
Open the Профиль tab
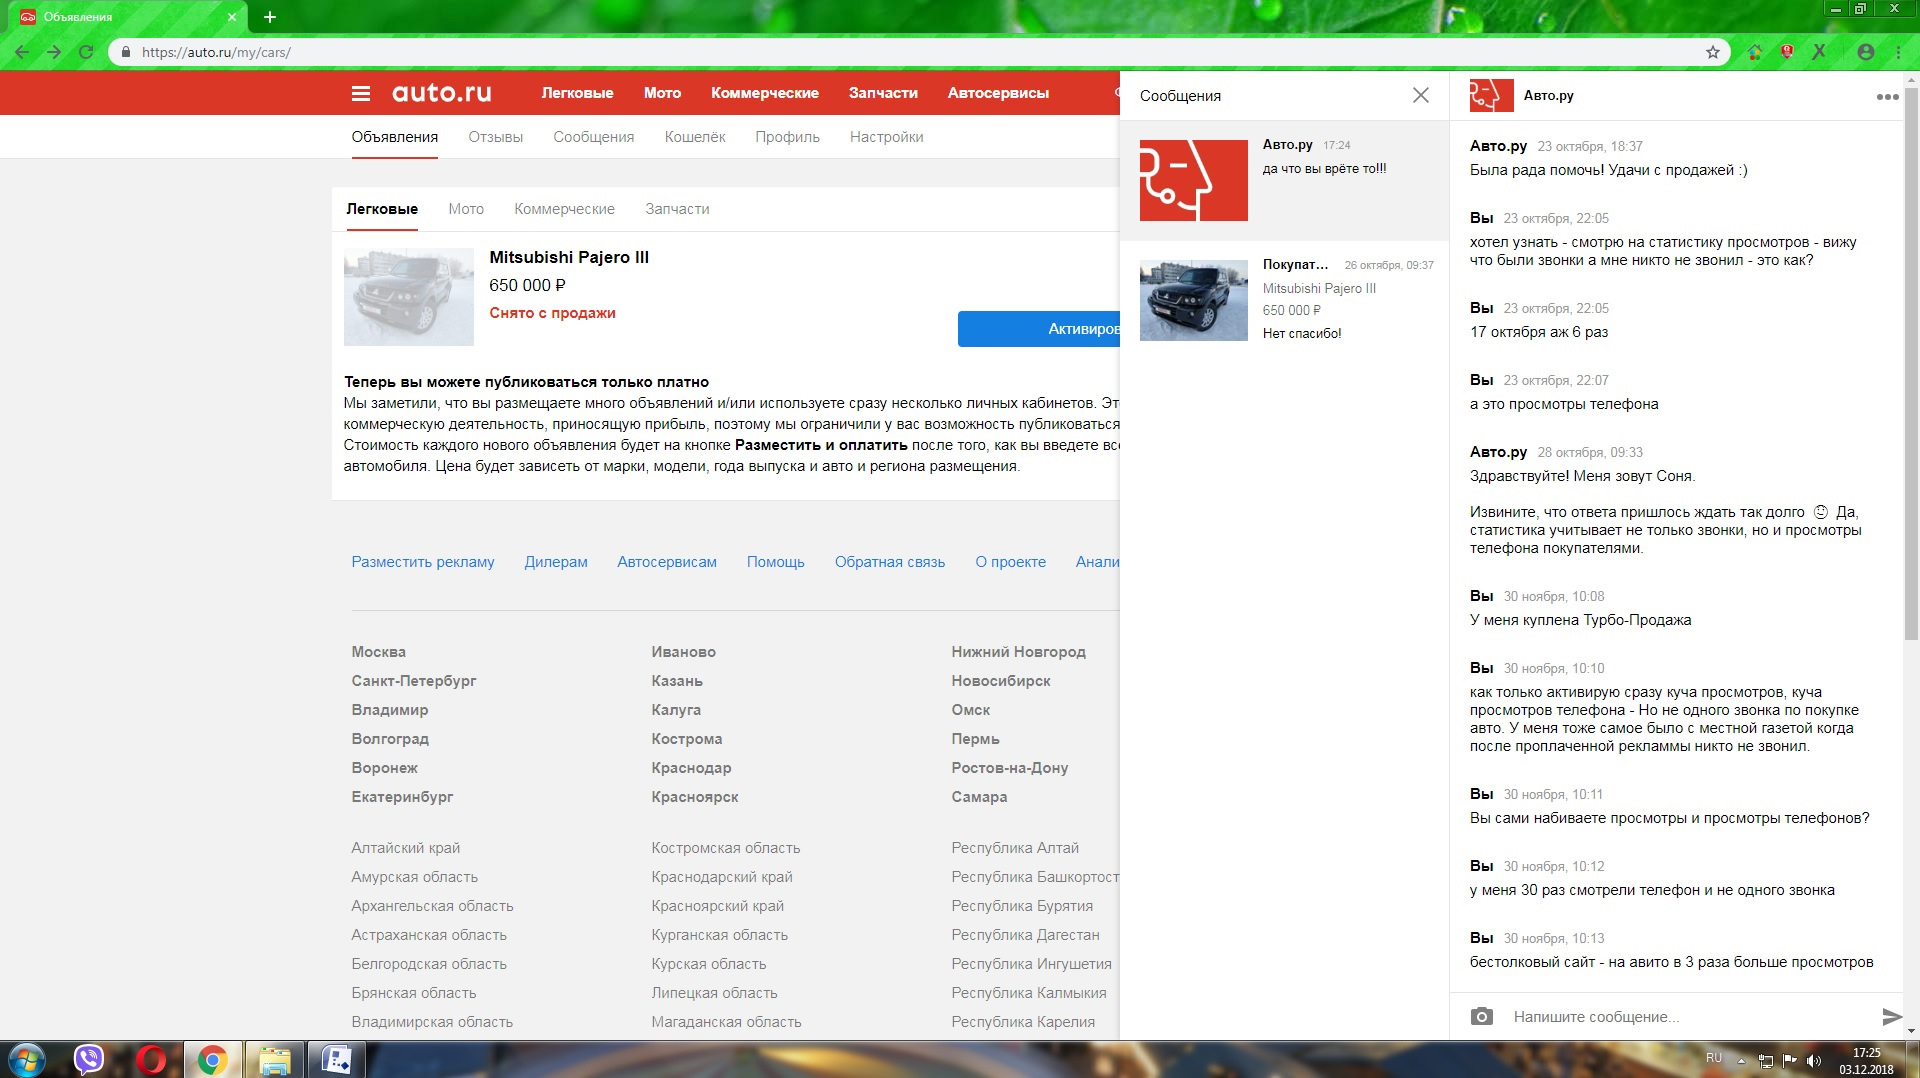(x=787, y=137)
